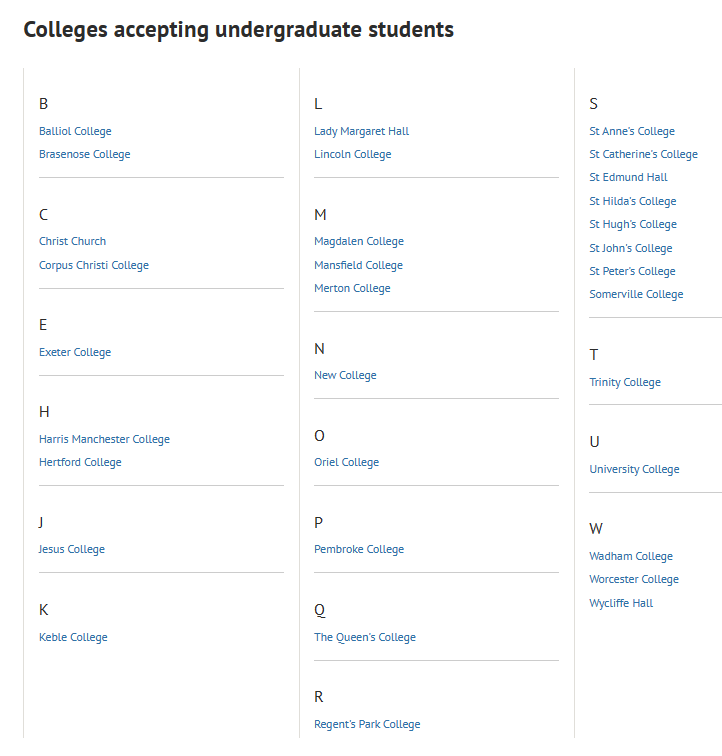The height and width of the screenshot is (756, 722).
Task: Go to Brasenose College page
Action: pos(84,154)
